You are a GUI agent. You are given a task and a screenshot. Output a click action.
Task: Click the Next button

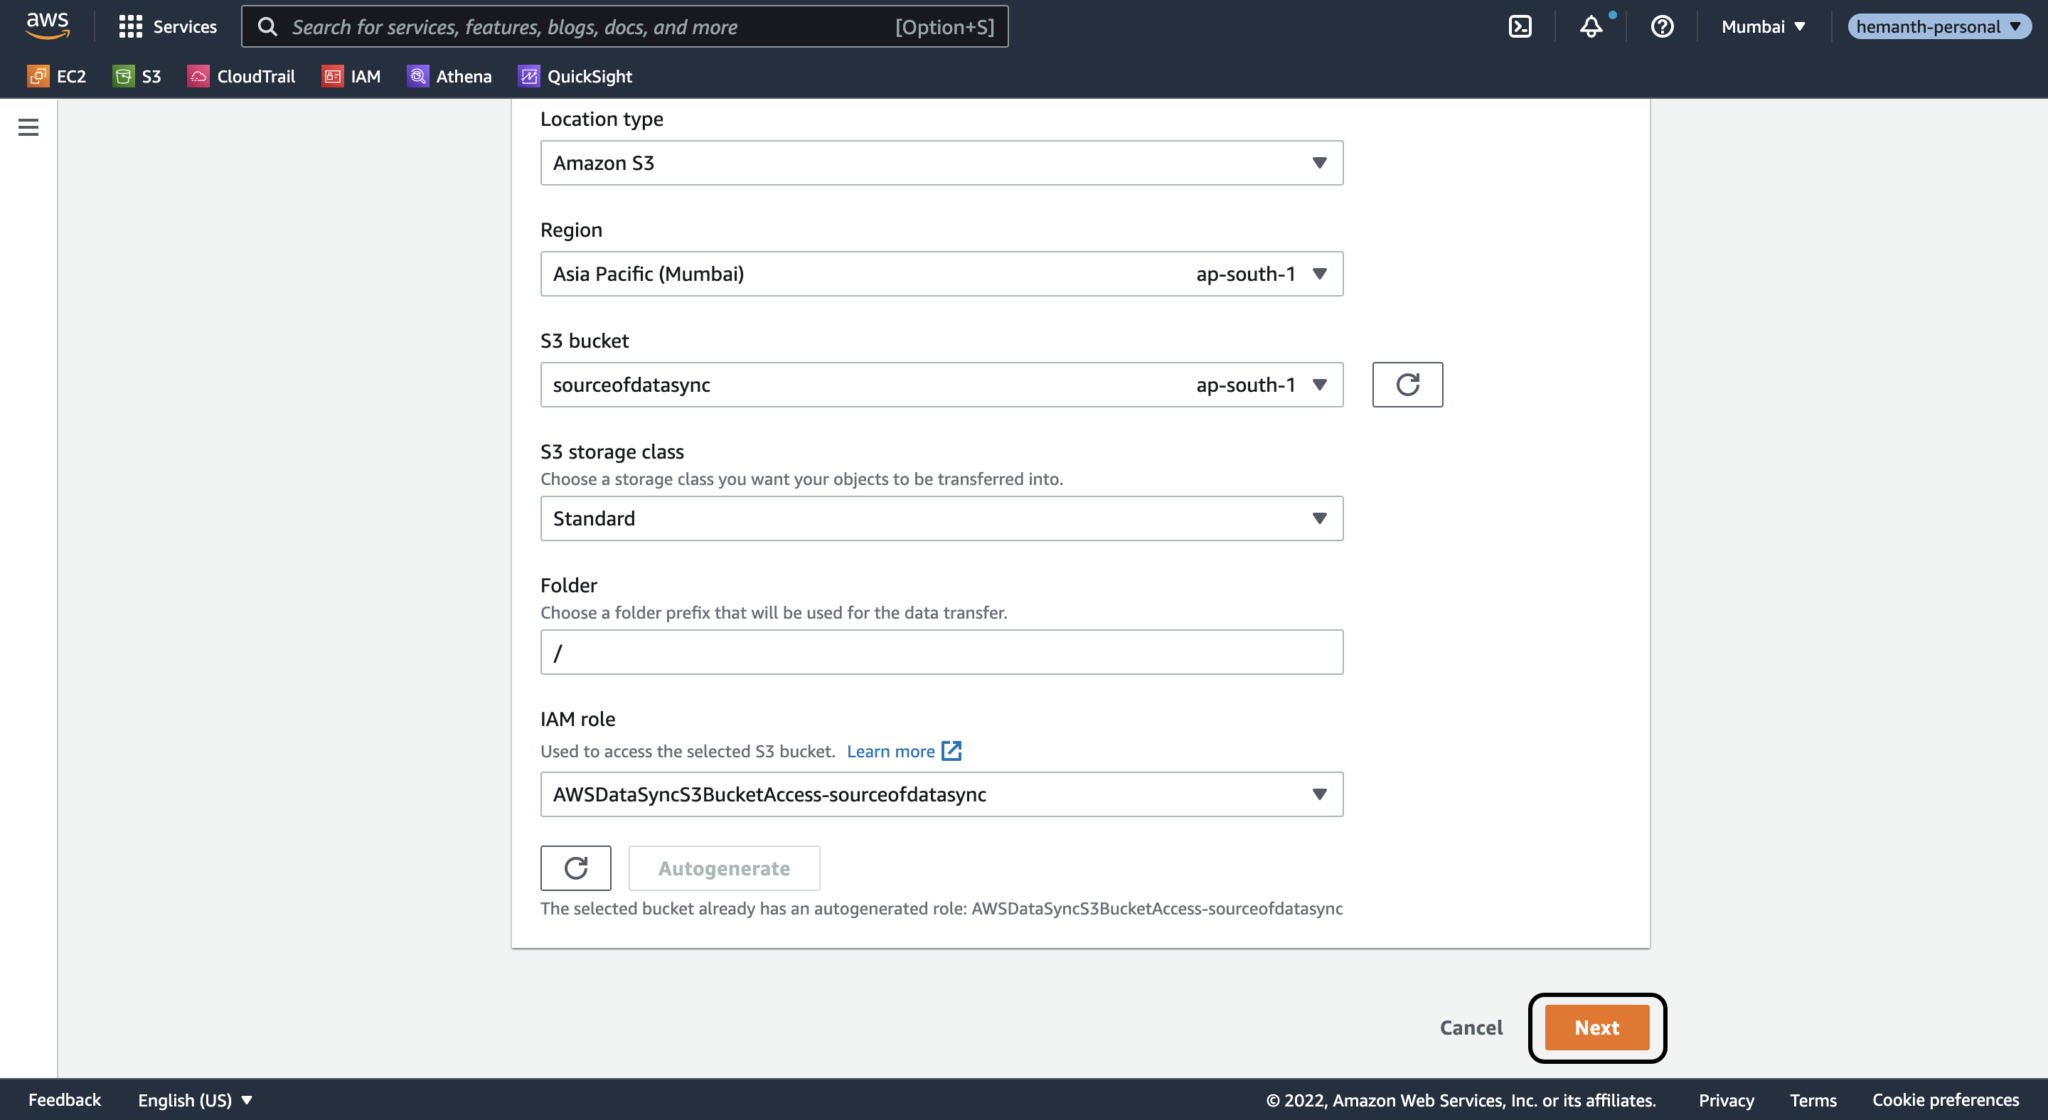(x=1596, y=1027)
